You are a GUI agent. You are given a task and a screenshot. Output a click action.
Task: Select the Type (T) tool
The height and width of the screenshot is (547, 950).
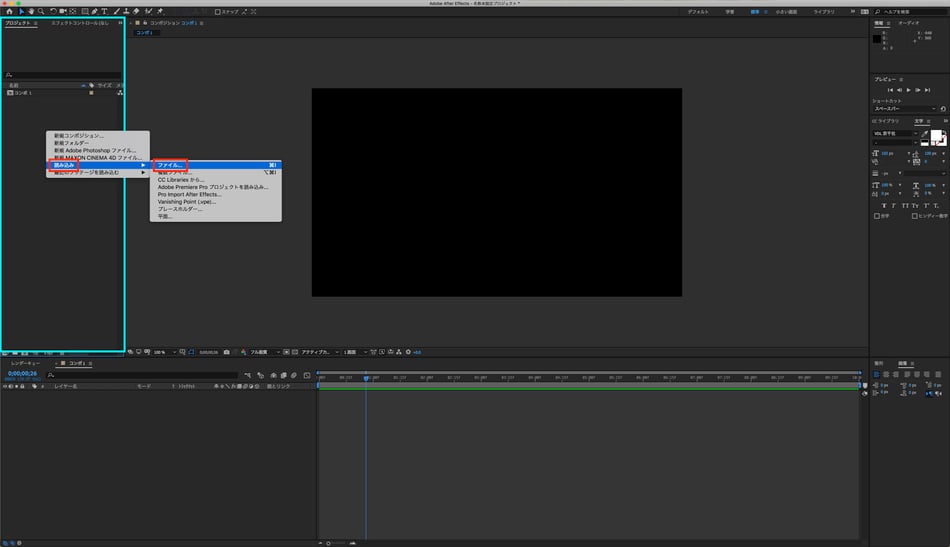click(104, 12)
